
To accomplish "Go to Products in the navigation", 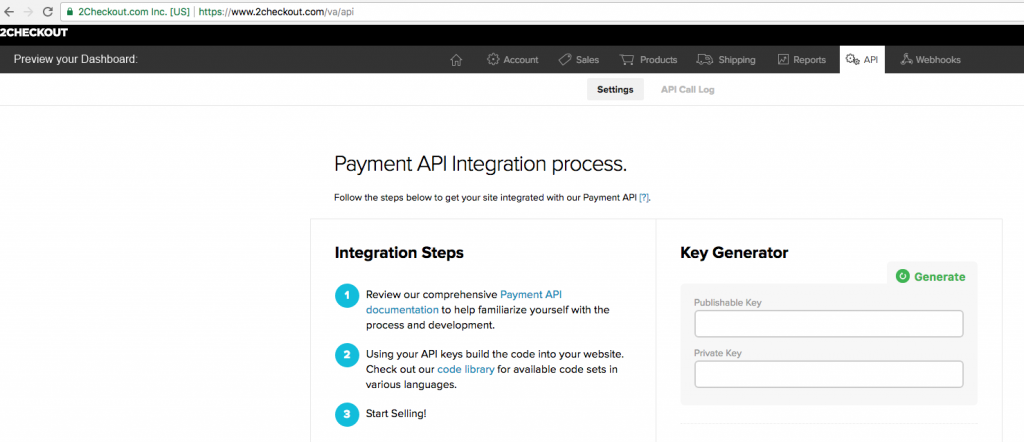I will [x=648, y=60].
